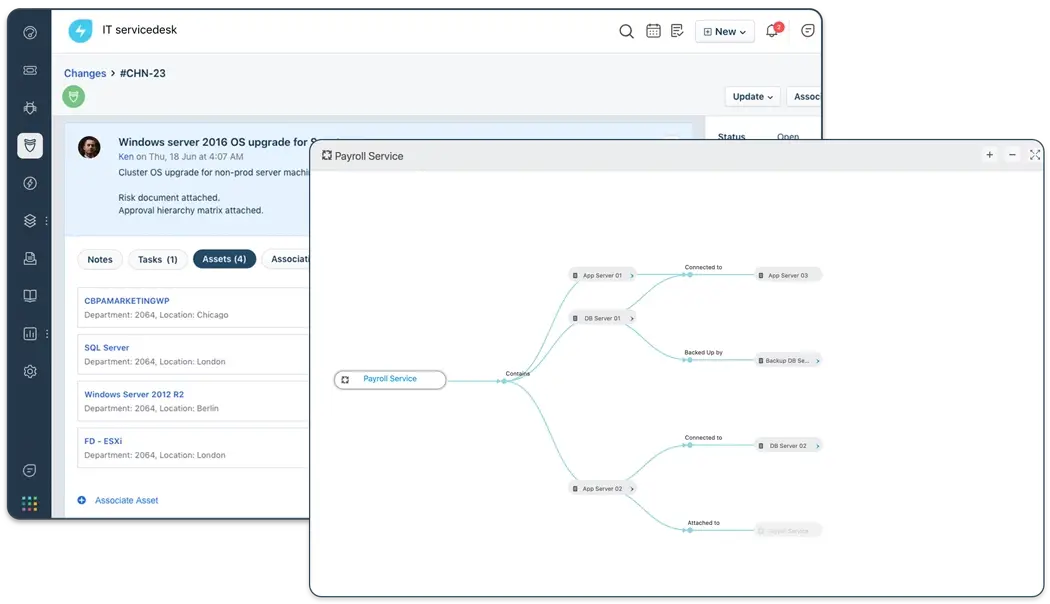This screenshot has width=1050, height=604.
Task: Open the notifications bell
Action: (x=772, y=31)
